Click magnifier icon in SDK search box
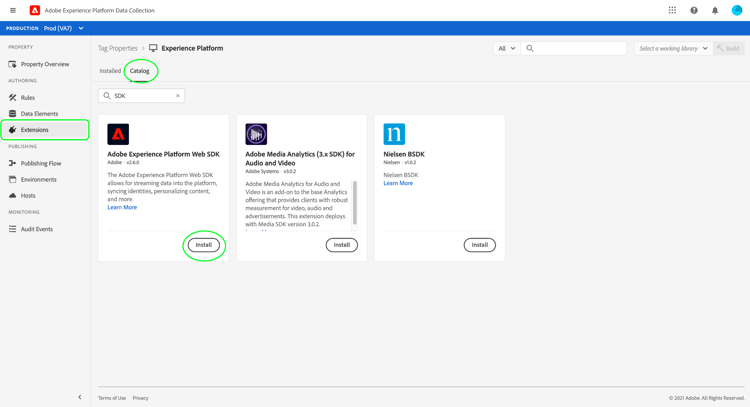 [107, 96]
